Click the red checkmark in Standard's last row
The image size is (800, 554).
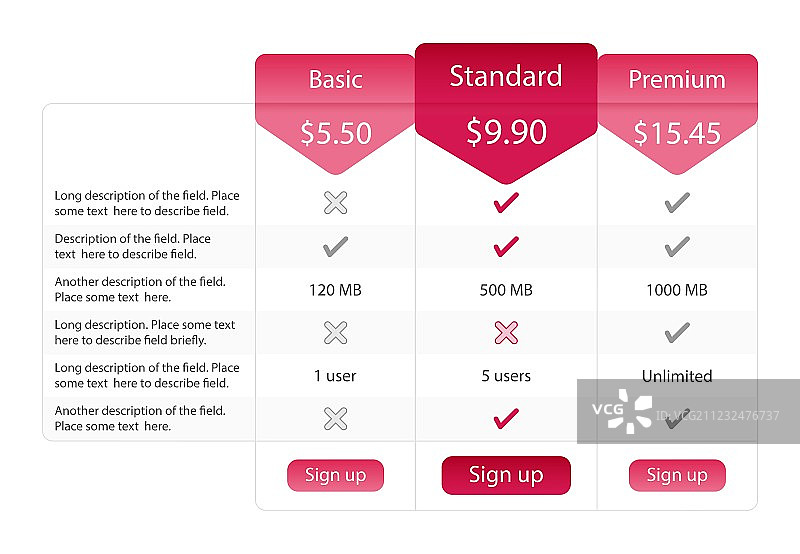506,419
